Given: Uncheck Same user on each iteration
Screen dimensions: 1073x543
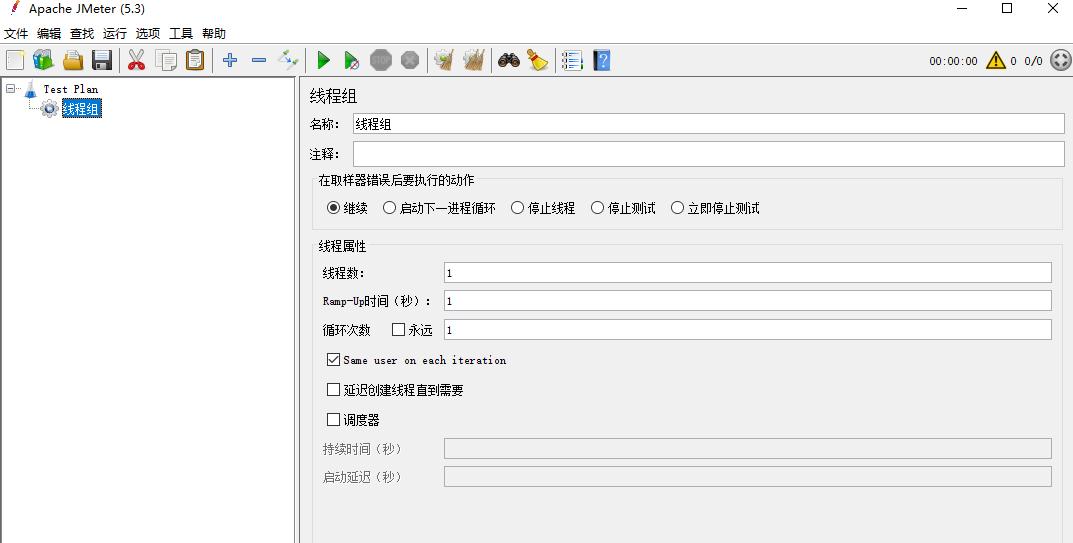Looking at the screenshot, I should [x=333, y=359].
